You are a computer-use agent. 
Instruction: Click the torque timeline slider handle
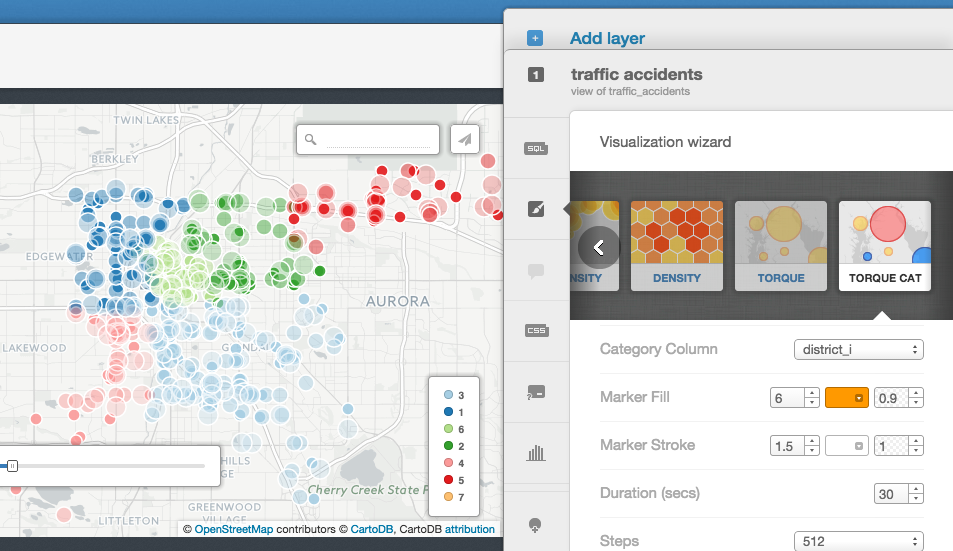(12, 466)
